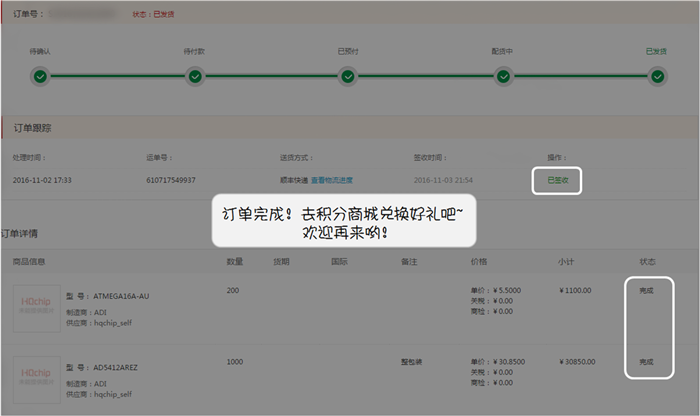Select the 已预付 step checkmark icon
The height and width of the screenshot is (416, 700).
pyautogui.click(x=348, y=76)
